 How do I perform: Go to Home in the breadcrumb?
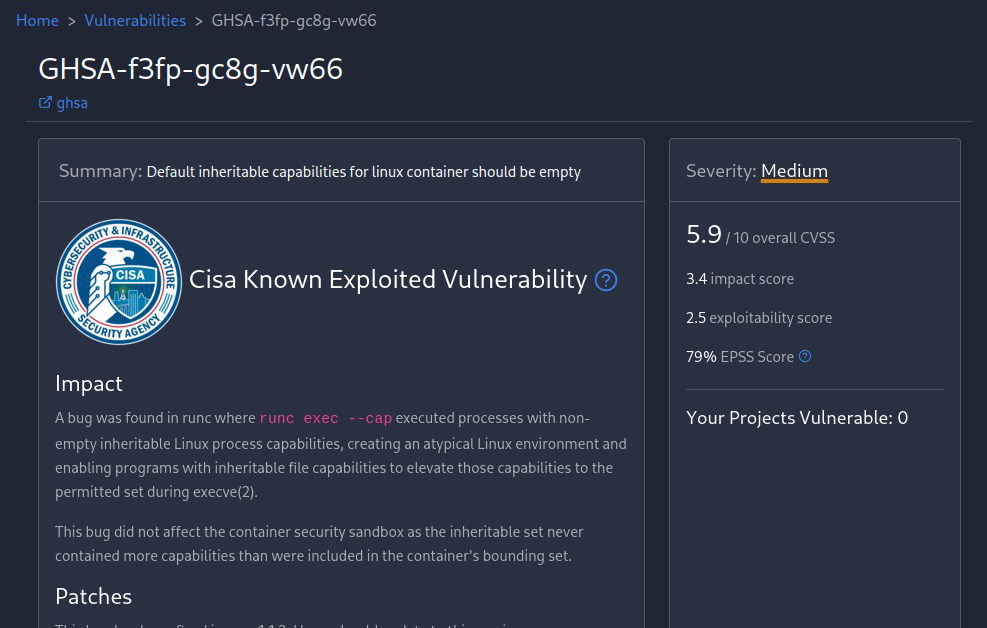pyautogui.click(x=37, y=21)
